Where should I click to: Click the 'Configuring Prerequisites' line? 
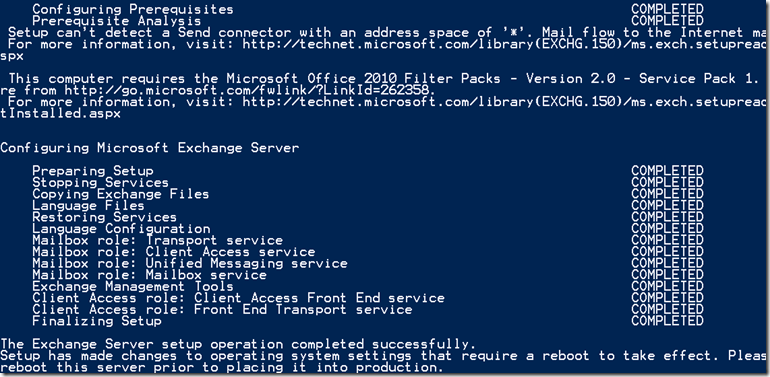pos(133,9)
